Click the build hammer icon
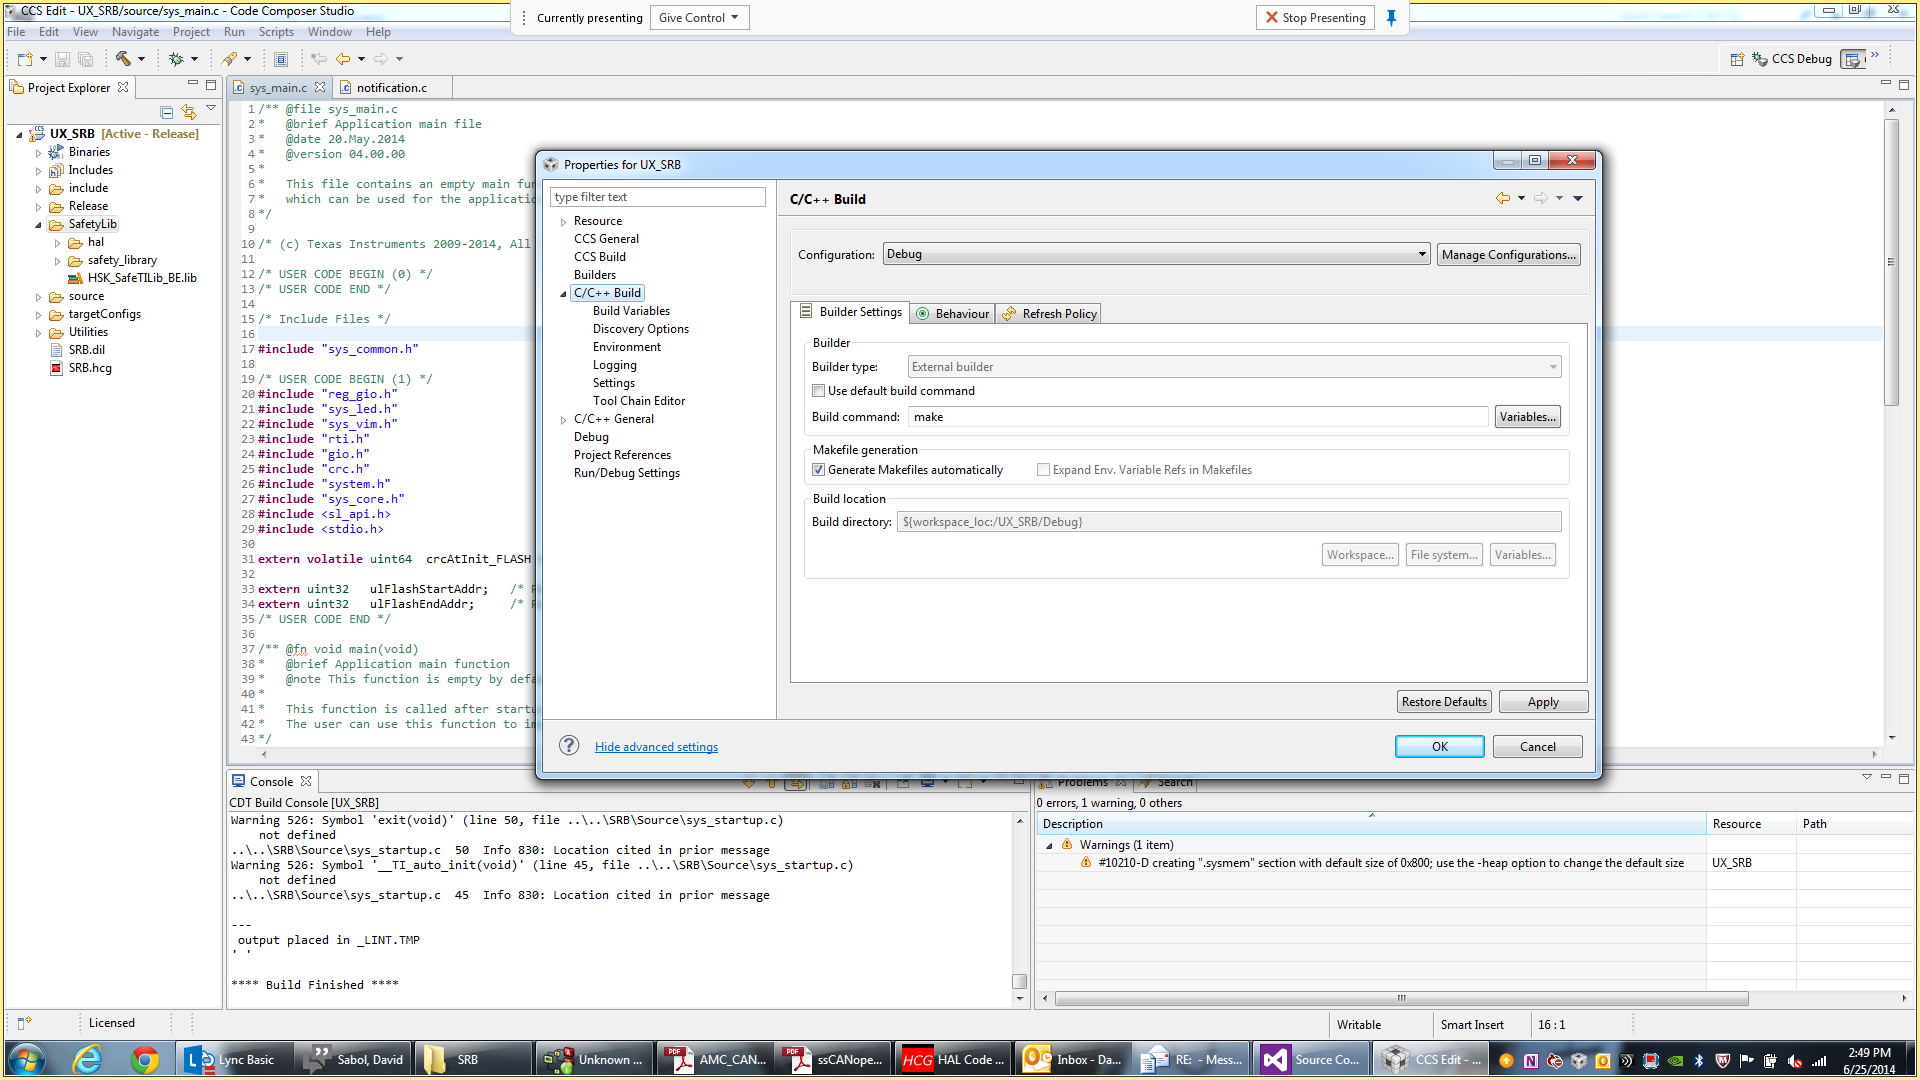The height and width of the screenshot is (1080, 1920). (x=123, y=59)
